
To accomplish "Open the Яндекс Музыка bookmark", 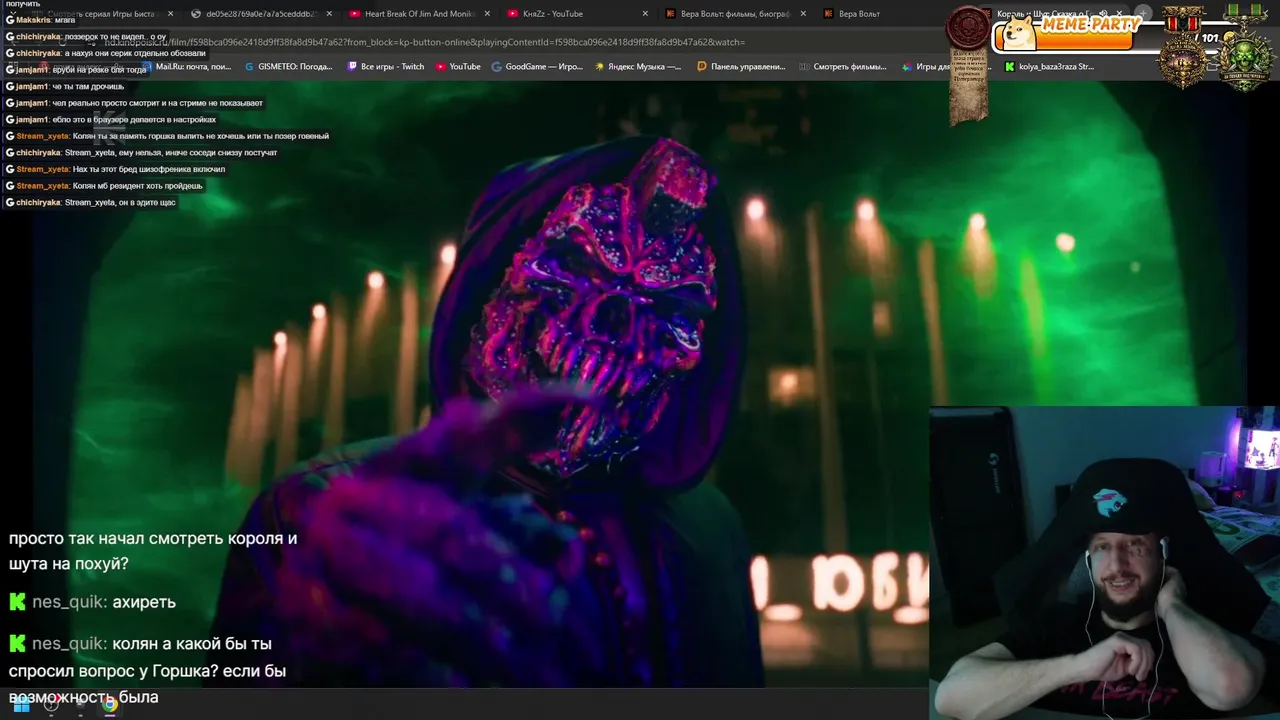I will click(637, 67).
